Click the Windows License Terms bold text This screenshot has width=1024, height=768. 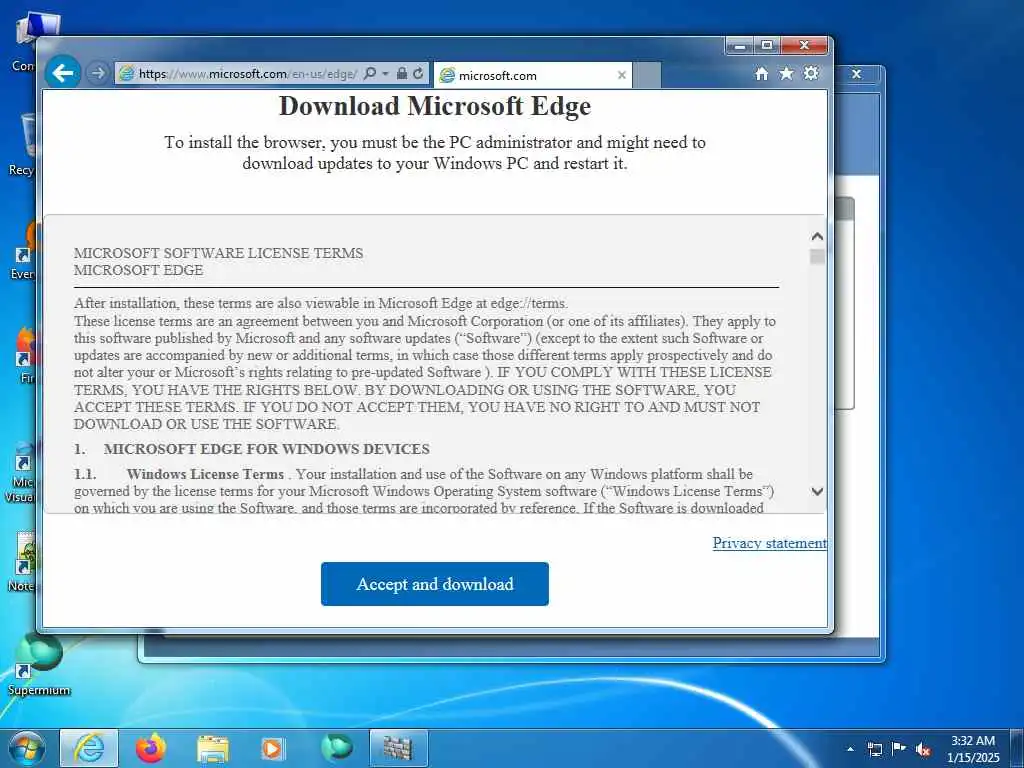[205, 474]
